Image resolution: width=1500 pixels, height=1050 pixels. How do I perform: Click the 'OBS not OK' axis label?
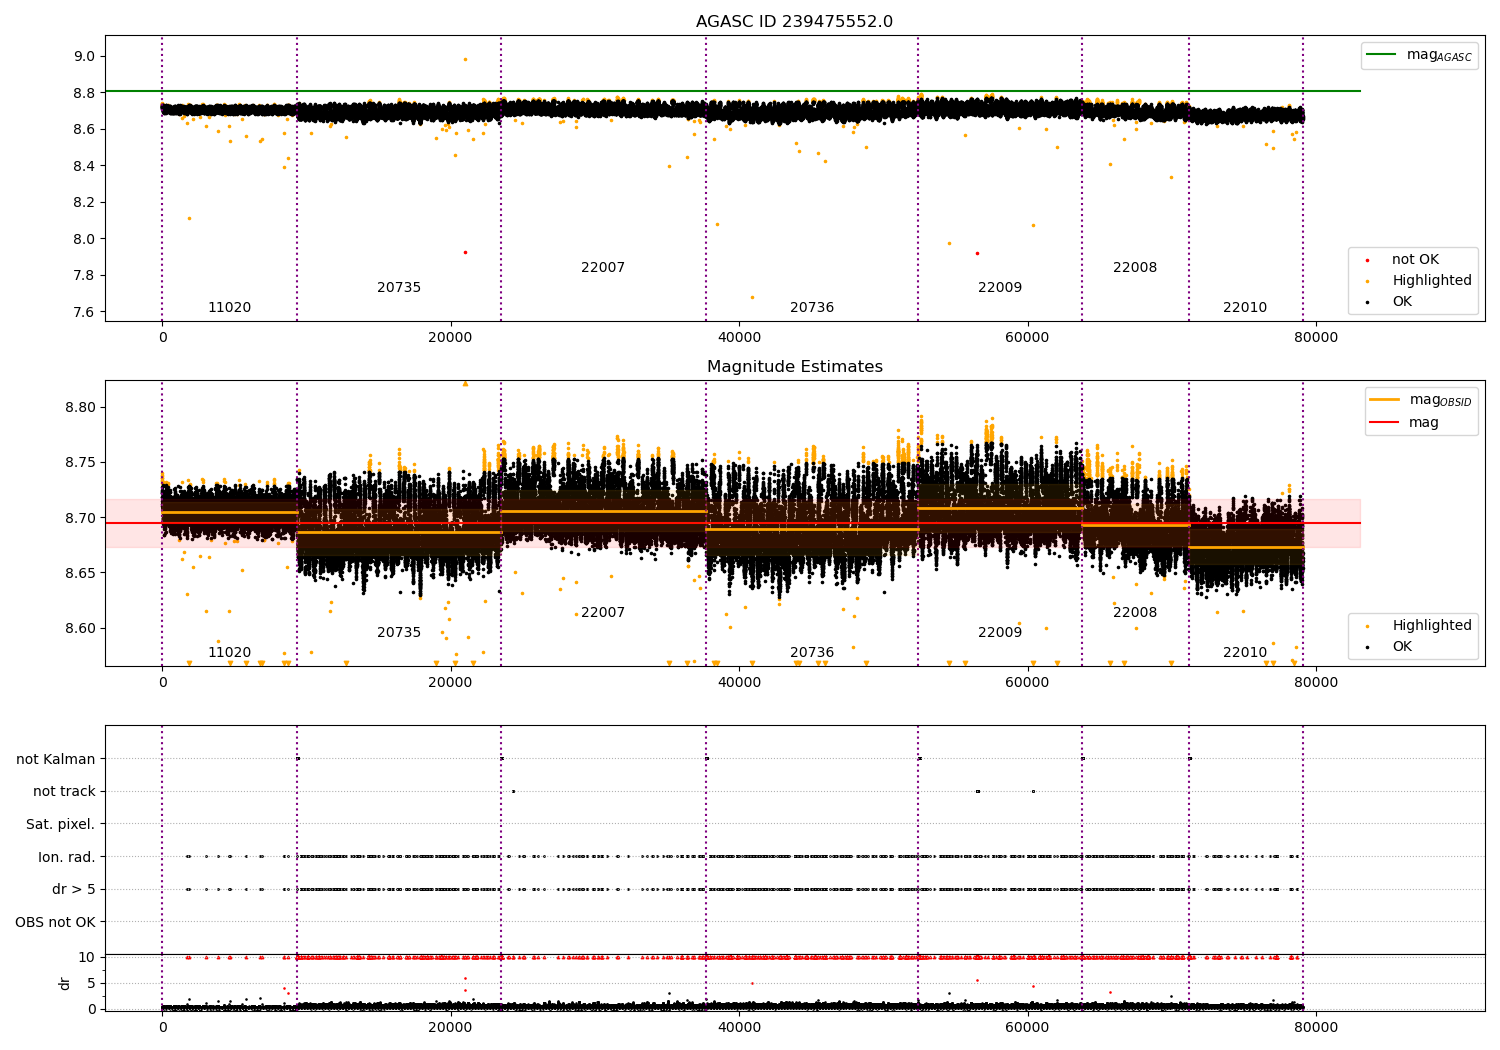click(55, 922)
